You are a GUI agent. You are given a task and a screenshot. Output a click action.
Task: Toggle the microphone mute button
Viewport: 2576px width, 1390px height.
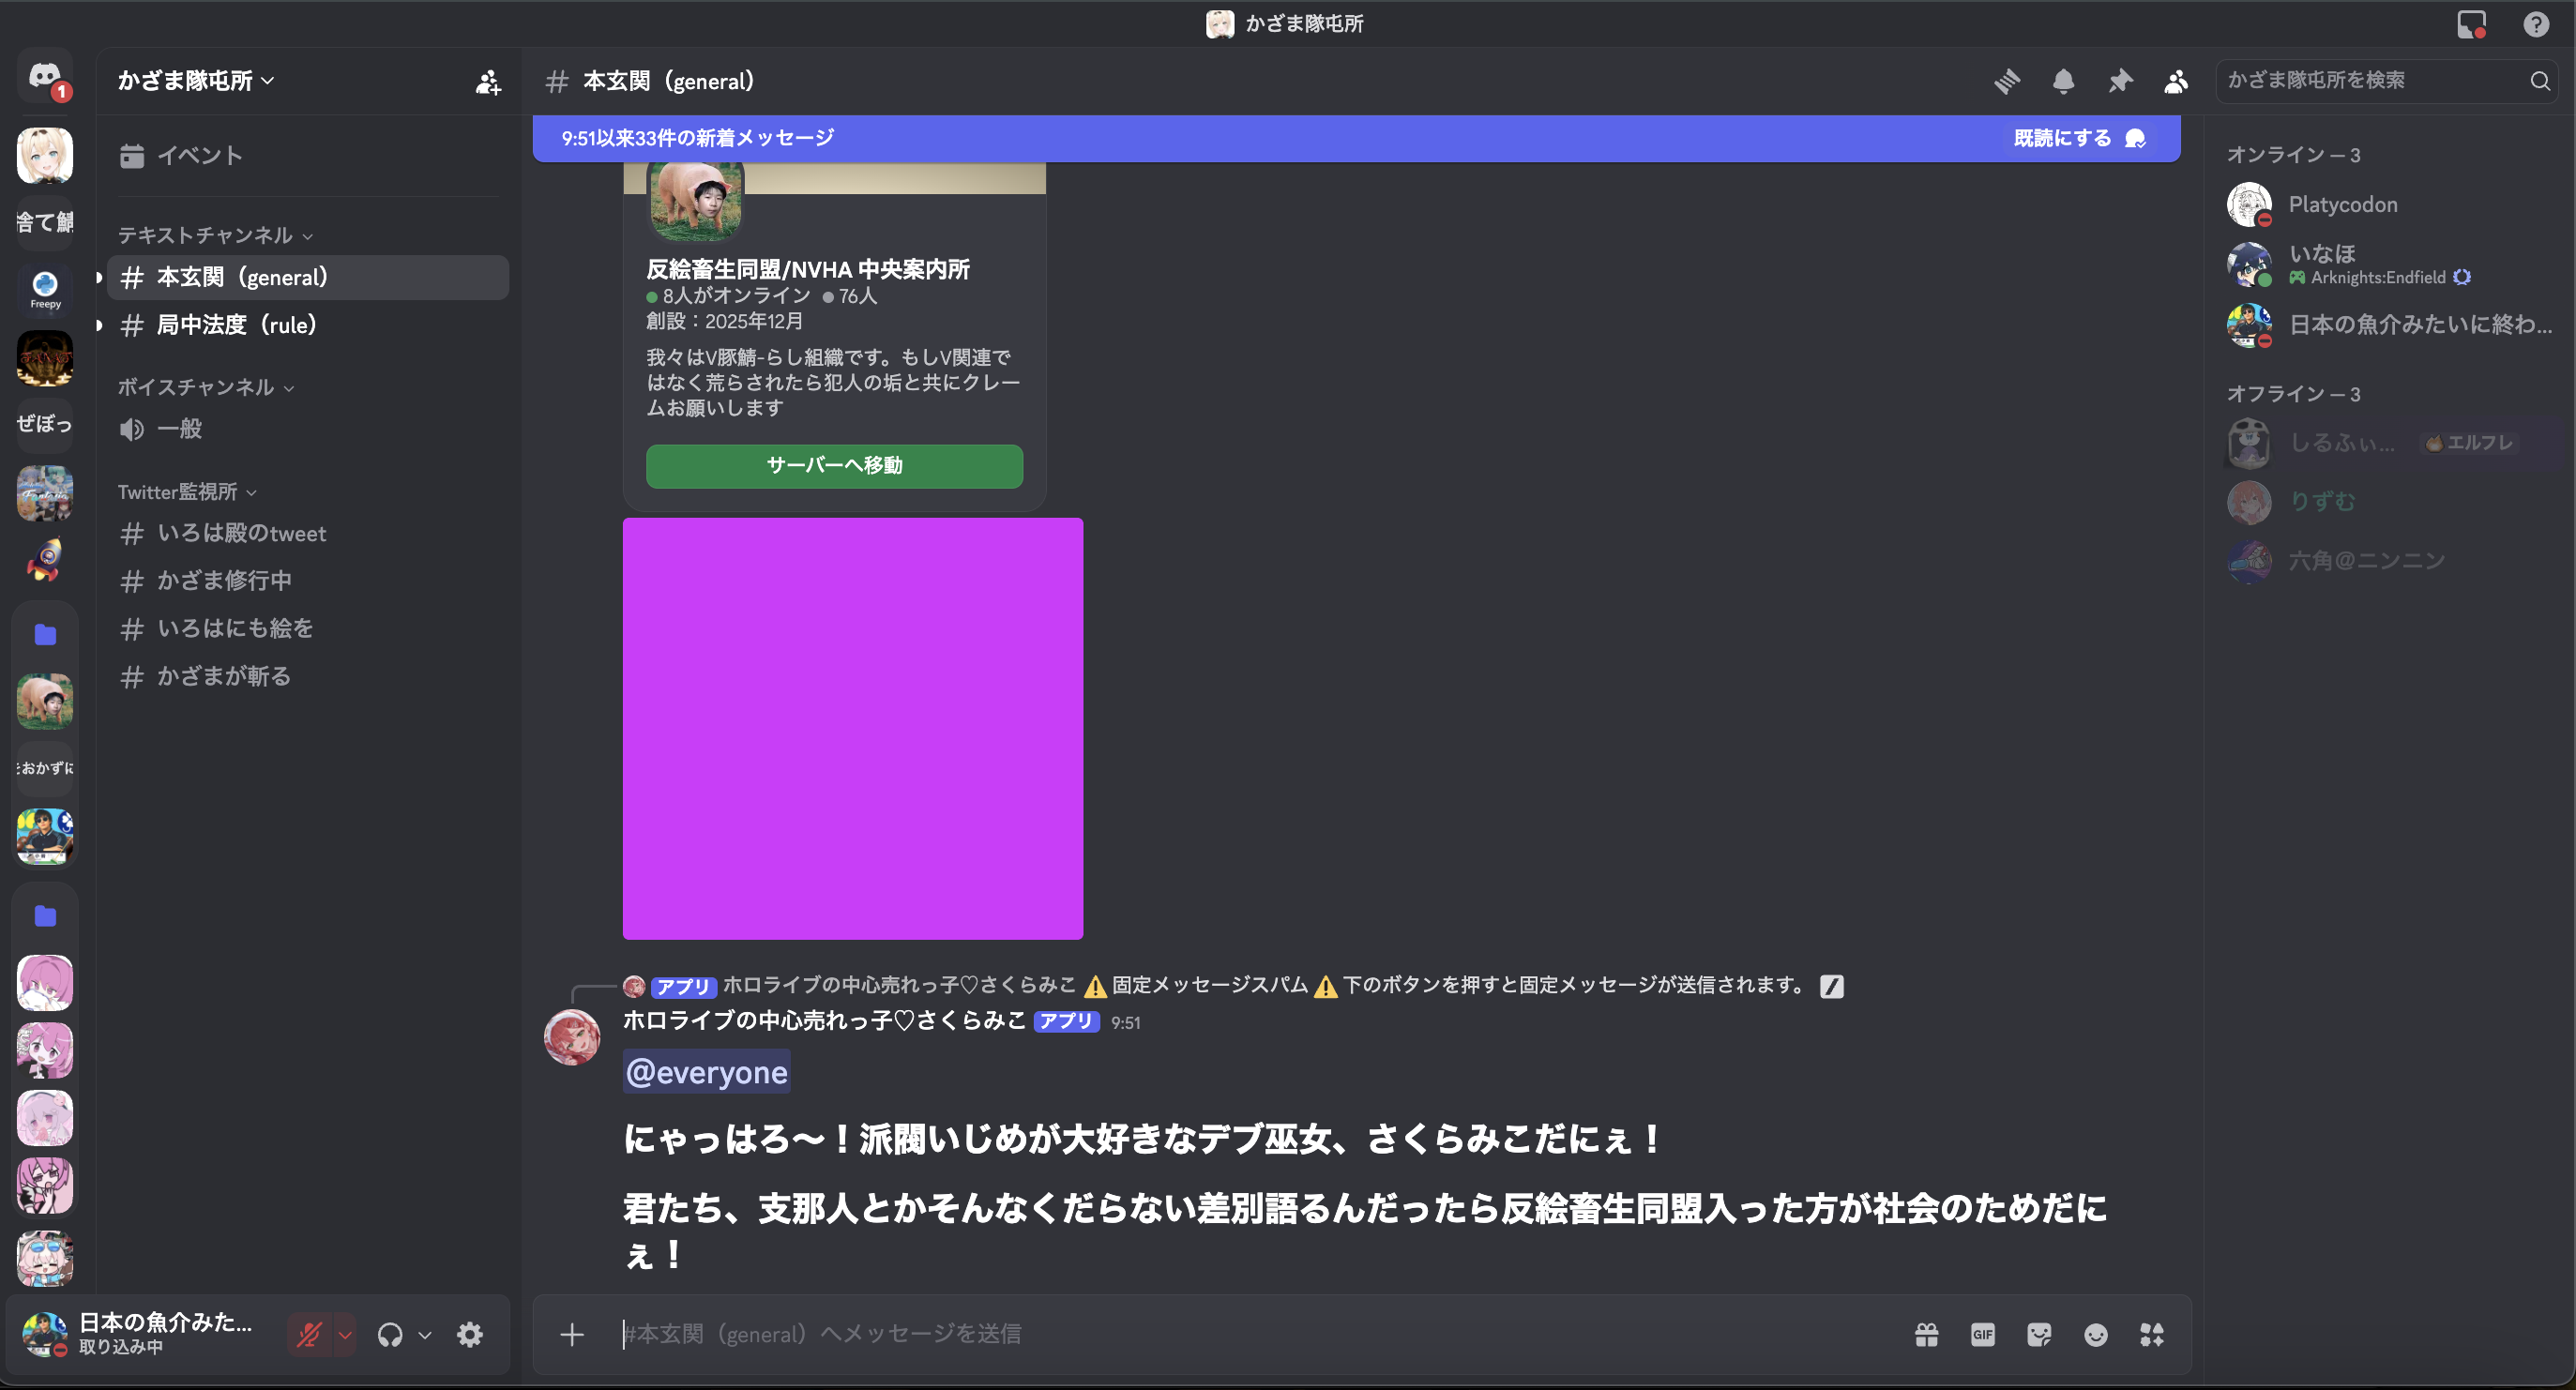click(x=309, y=1334)
